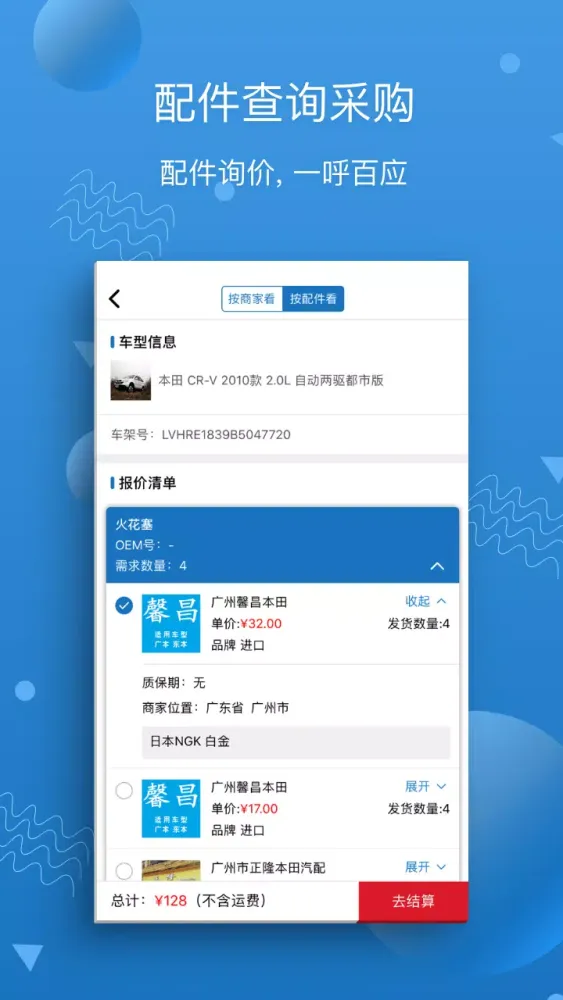Tap the back arrow icon
This screenshot has height=1000, width=563.
(115, 298)
